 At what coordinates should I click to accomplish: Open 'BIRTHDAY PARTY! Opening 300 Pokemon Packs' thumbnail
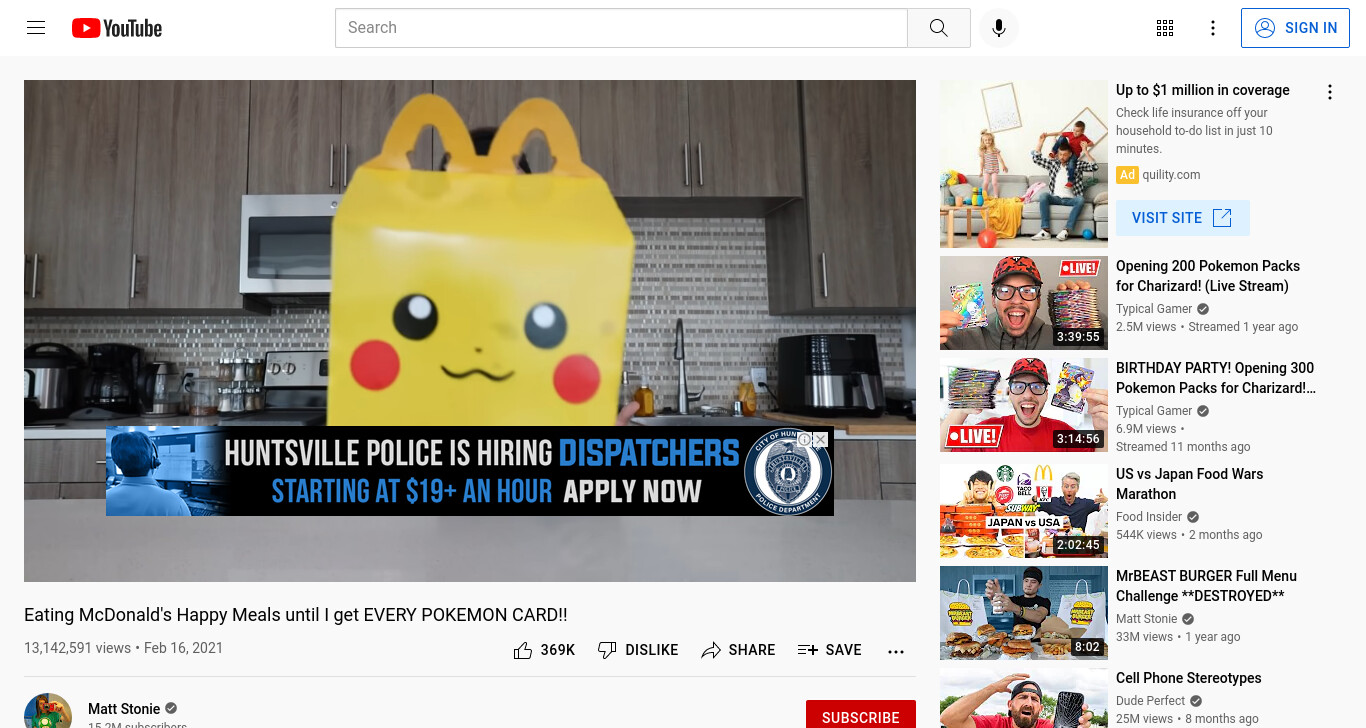pyautogui.click(x=1024, y=405)
